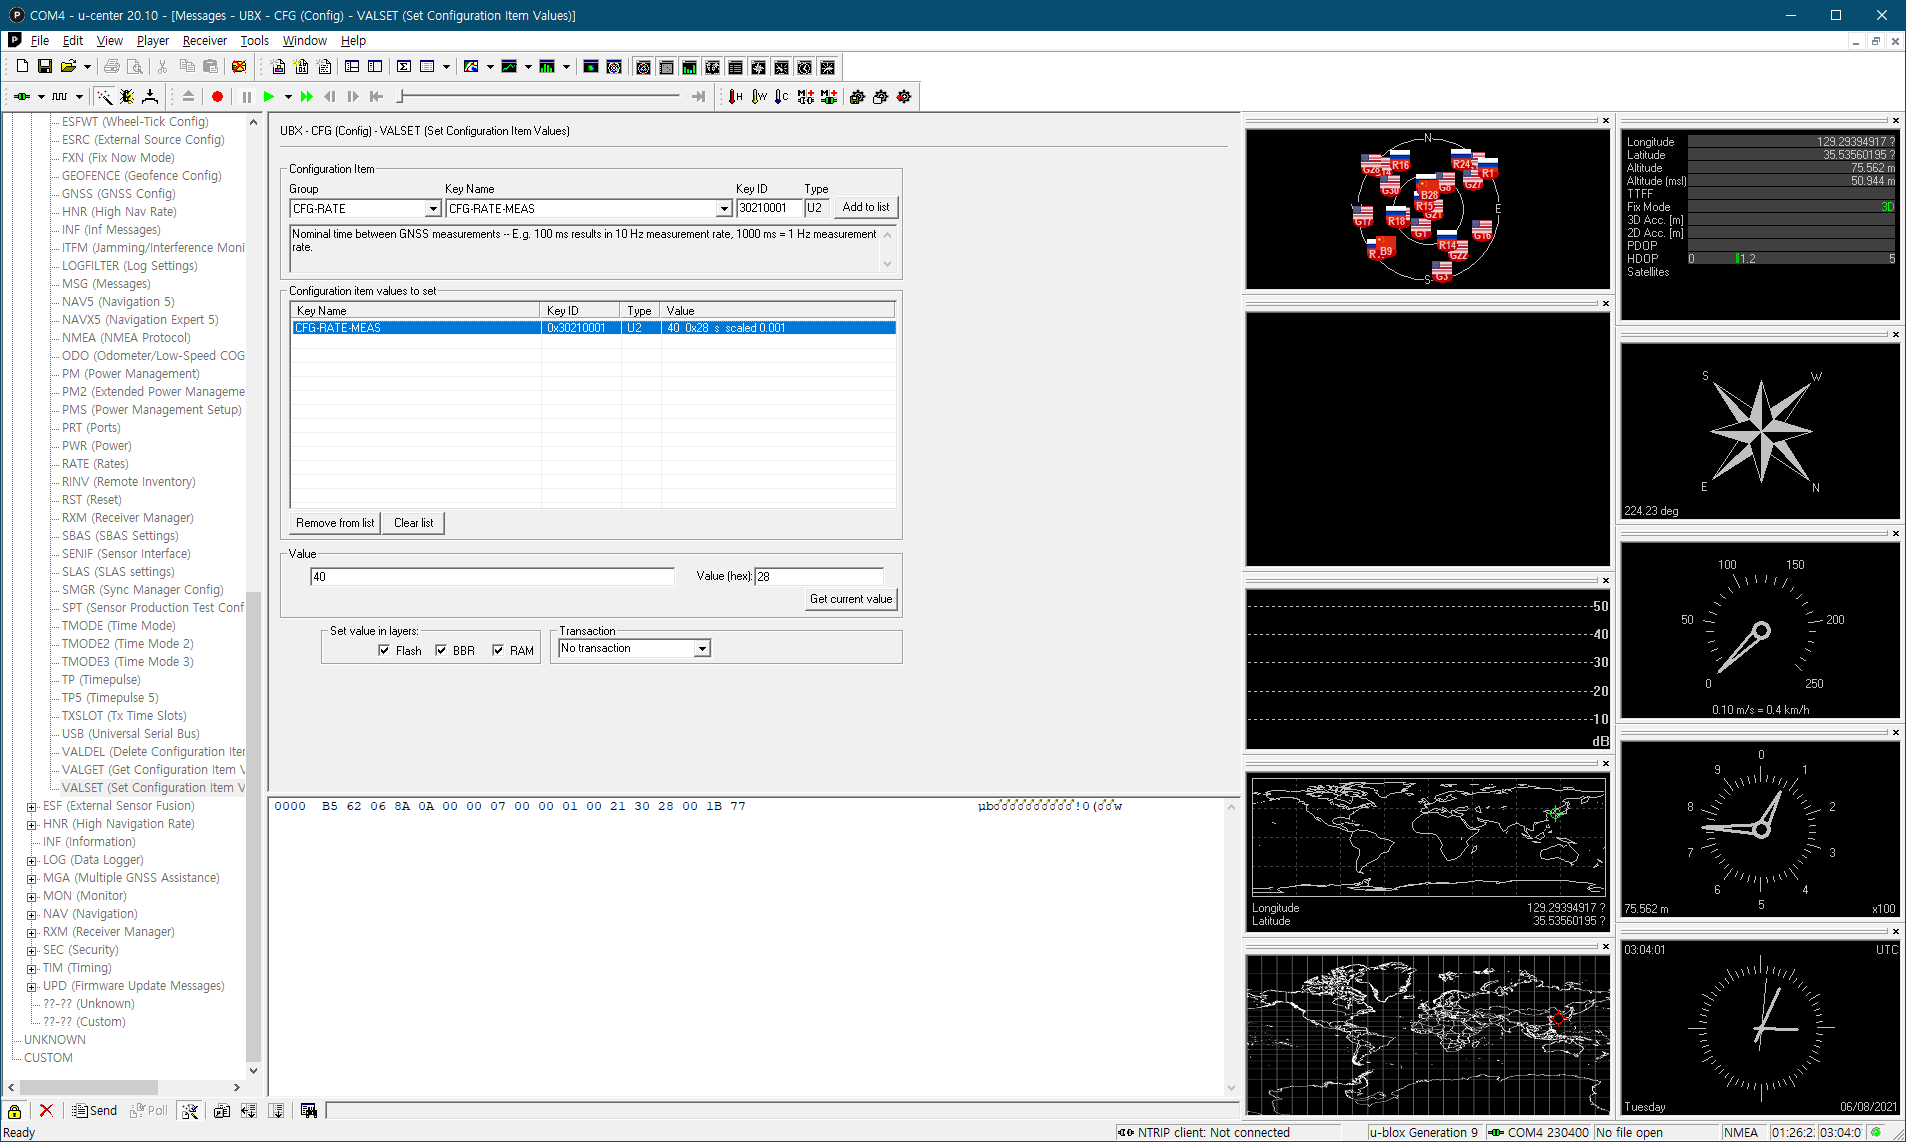Click the red gear configuration icon
The image size is (1906, 1142).
pyautogui.click(x=904, y=97)
